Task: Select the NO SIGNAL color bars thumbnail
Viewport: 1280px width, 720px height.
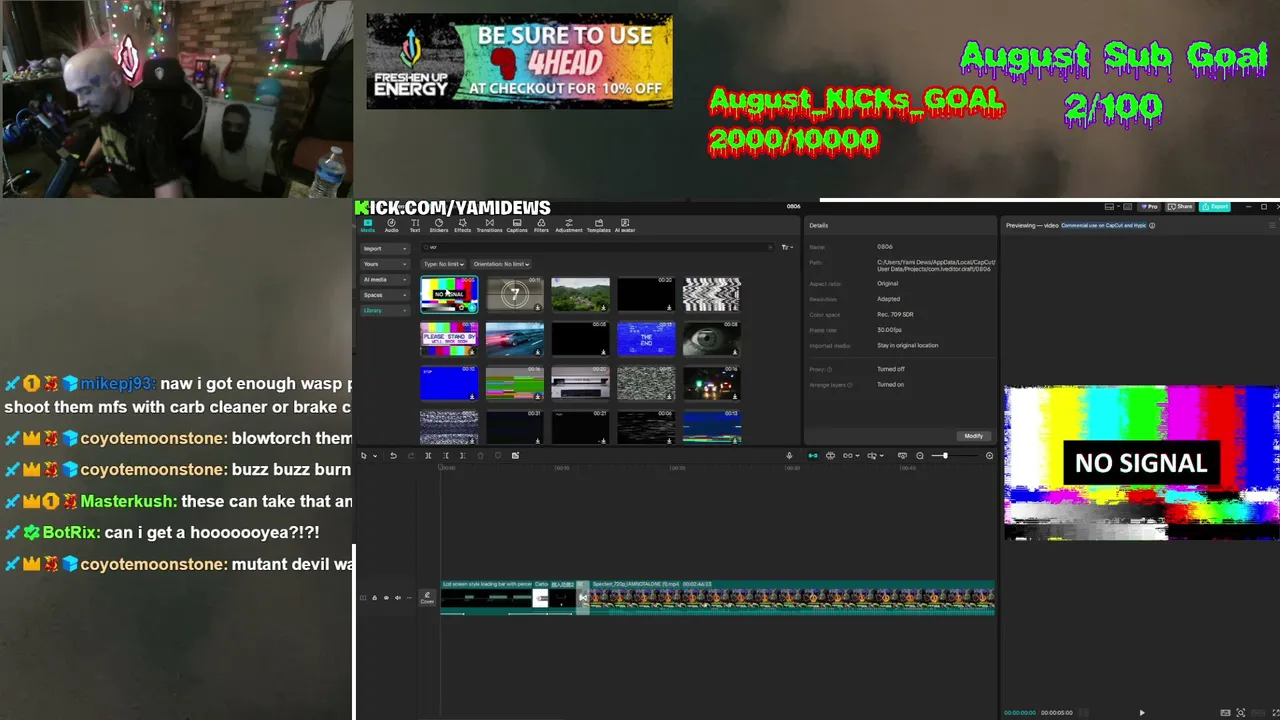Action: [449, 294]
